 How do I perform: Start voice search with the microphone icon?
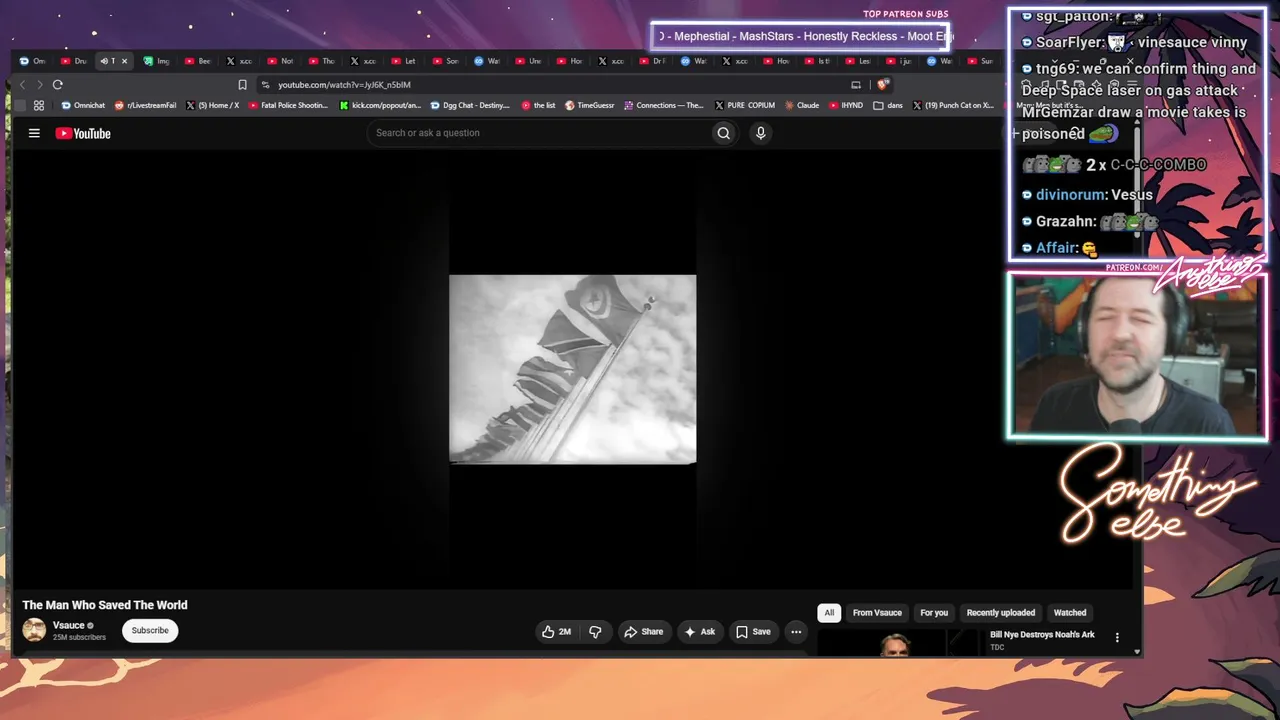tap(760, 133)
